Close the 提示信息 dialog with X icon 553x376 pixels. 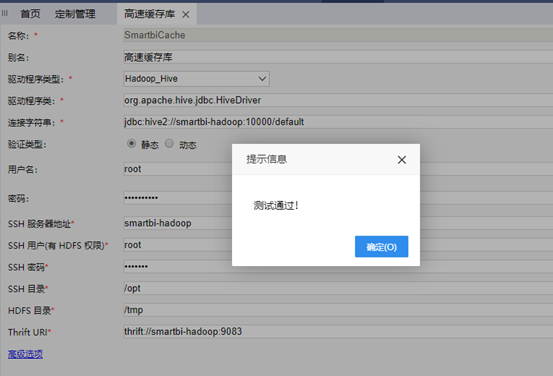pos(401,160)
